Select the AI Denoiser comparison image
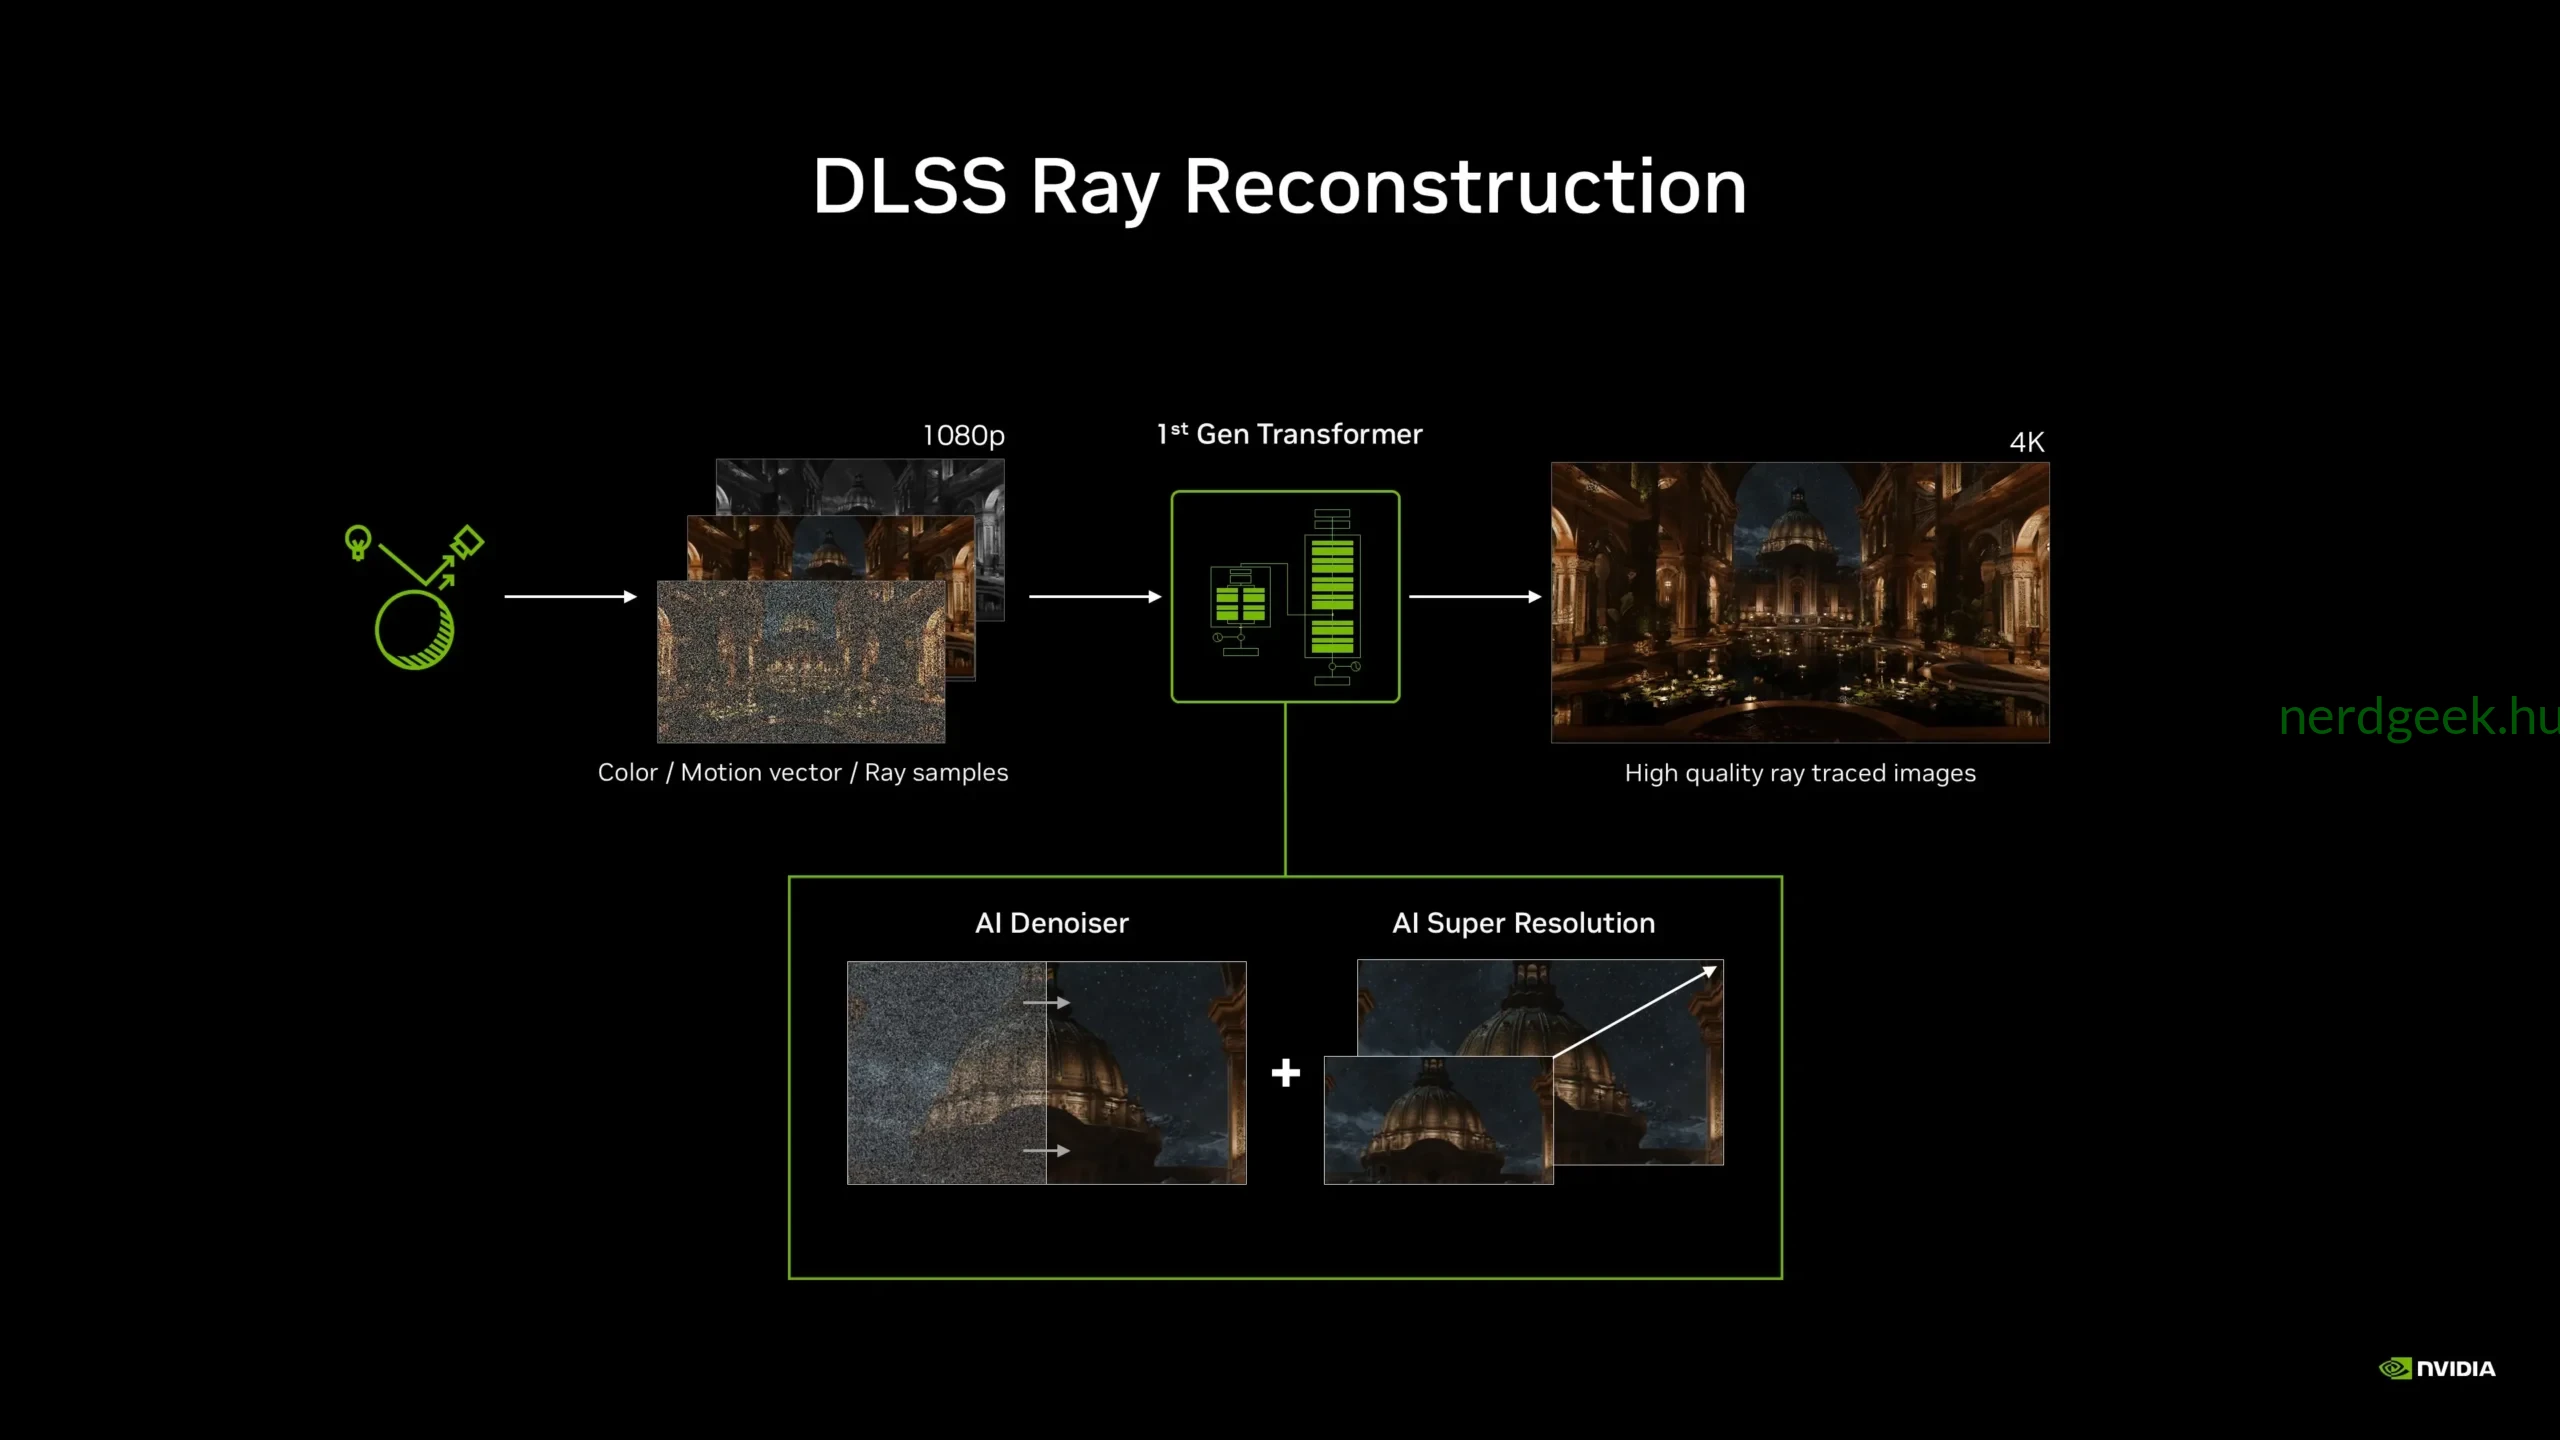The width and height of the screenshot is (2560, 1440). tap(1047, 1073)
